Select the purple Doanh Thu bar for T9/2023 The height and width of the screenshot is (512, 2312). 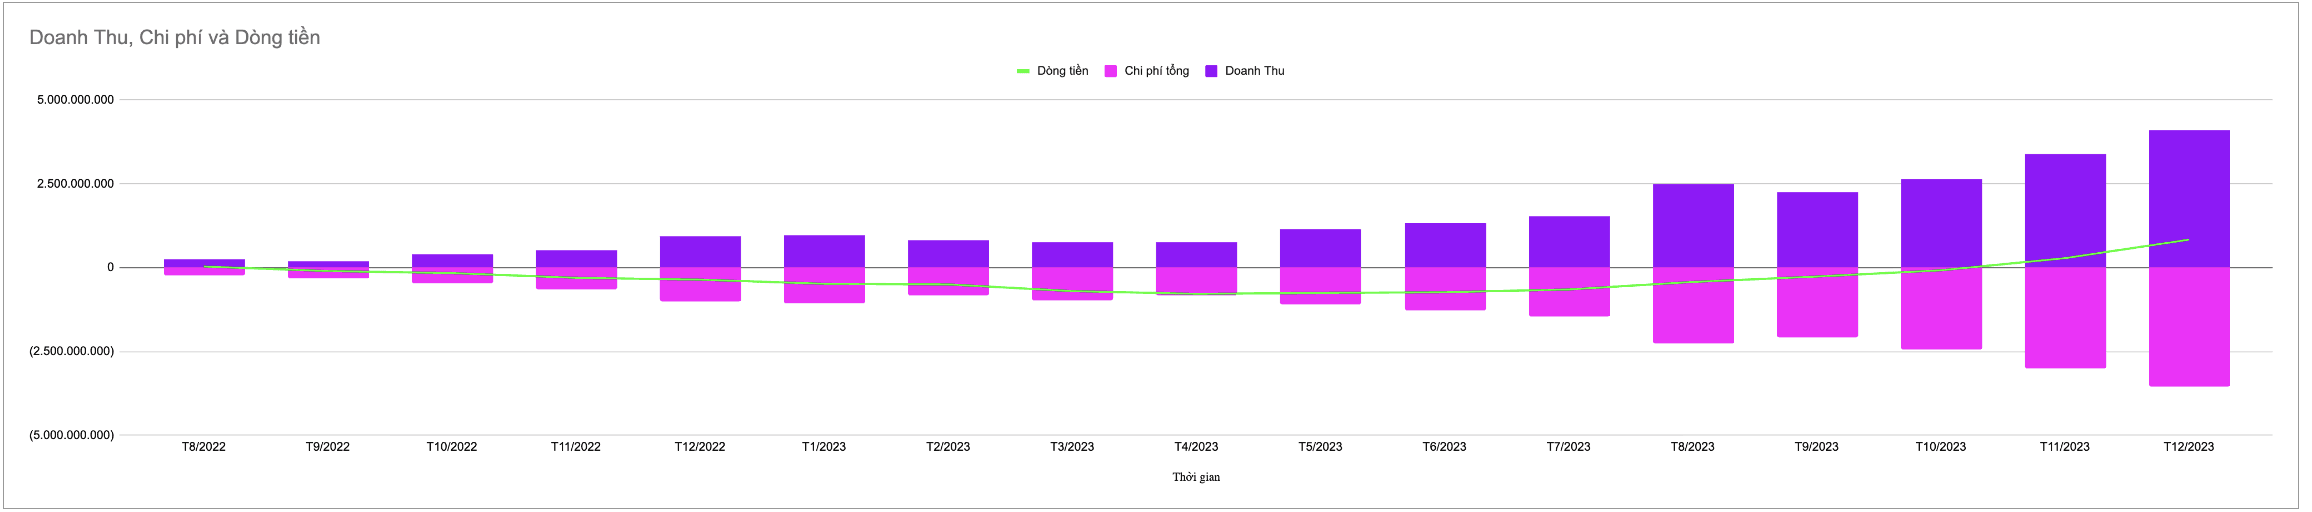[1817, 230]
